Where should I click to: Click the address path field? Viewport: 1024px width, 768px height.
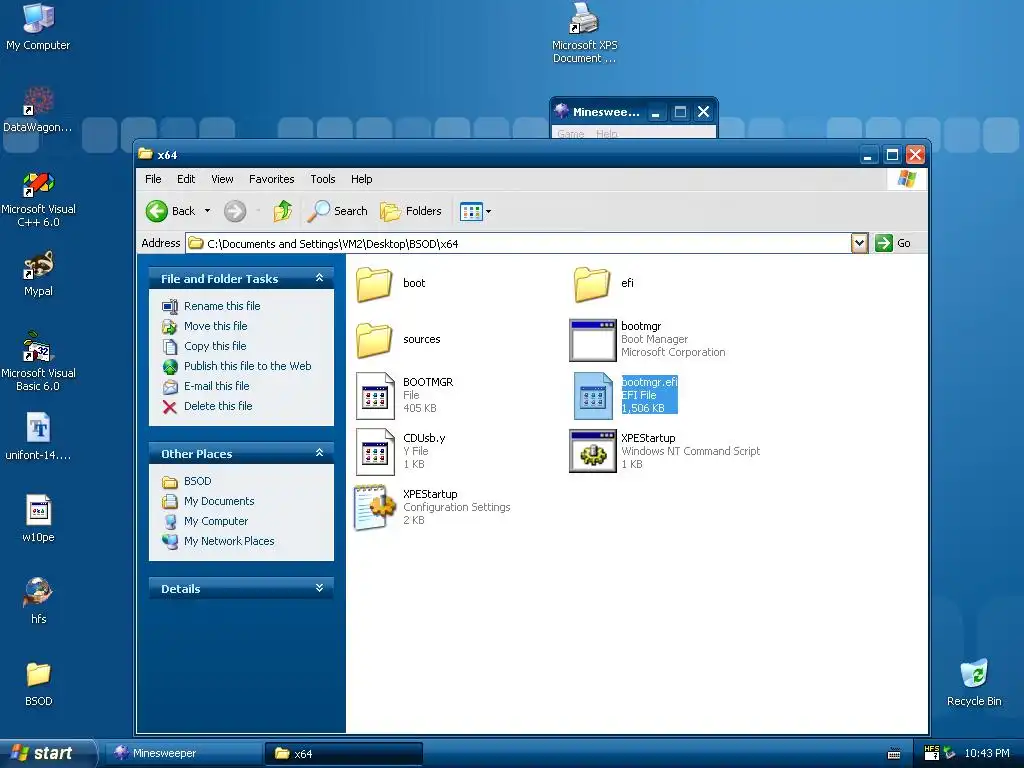519,244
